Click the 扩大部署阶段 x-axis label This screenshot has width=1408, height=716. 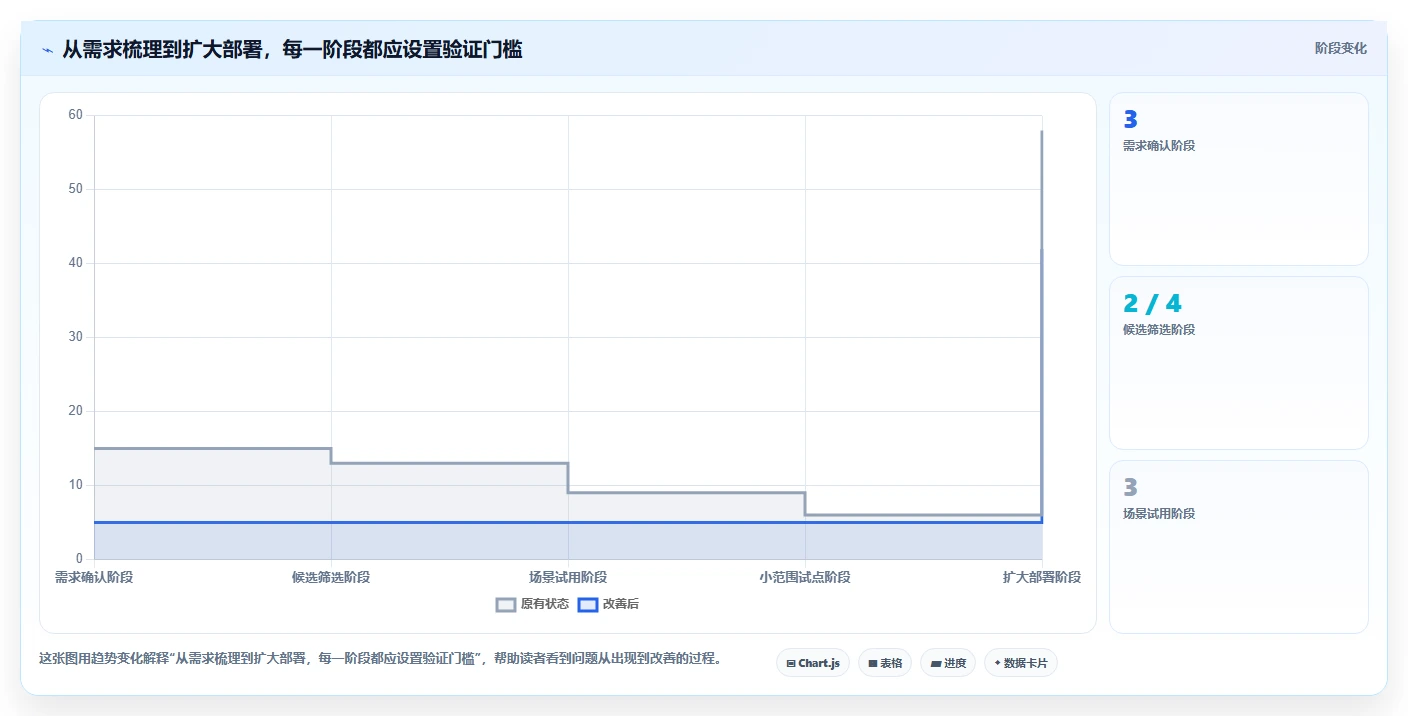click(1042, 577)
